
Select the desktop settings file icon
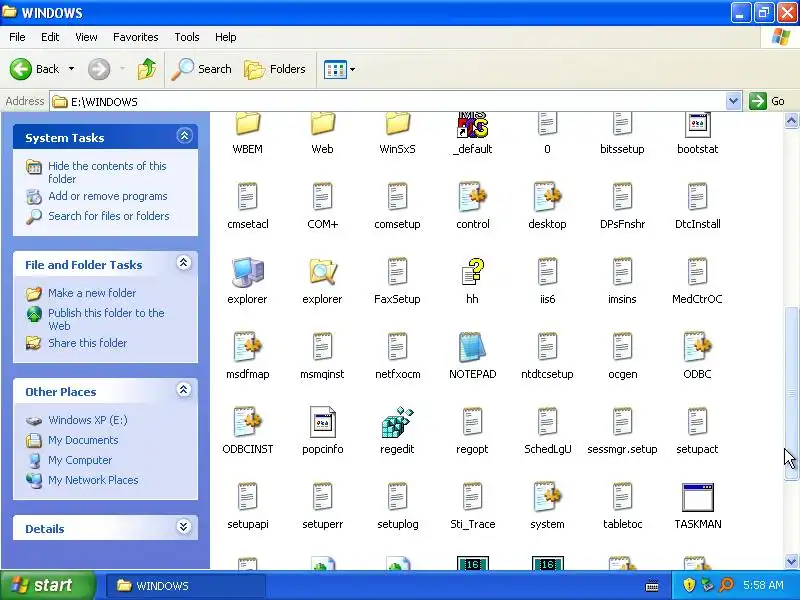(x=547, y=197)
